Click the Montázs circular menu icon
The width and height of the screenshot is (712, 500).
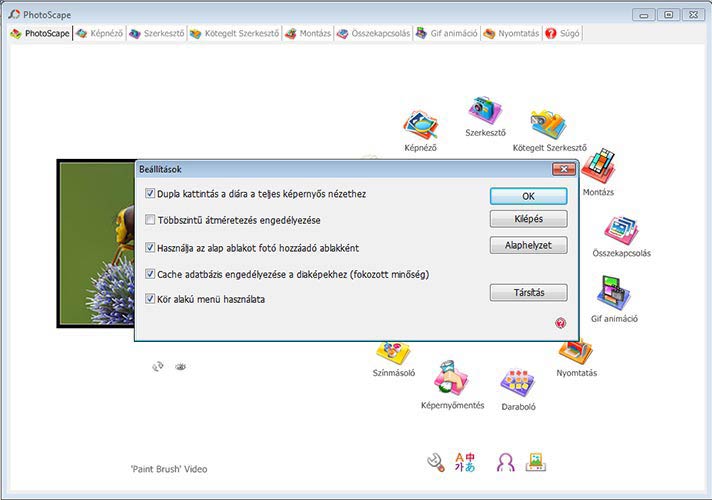tap(598, 167)
